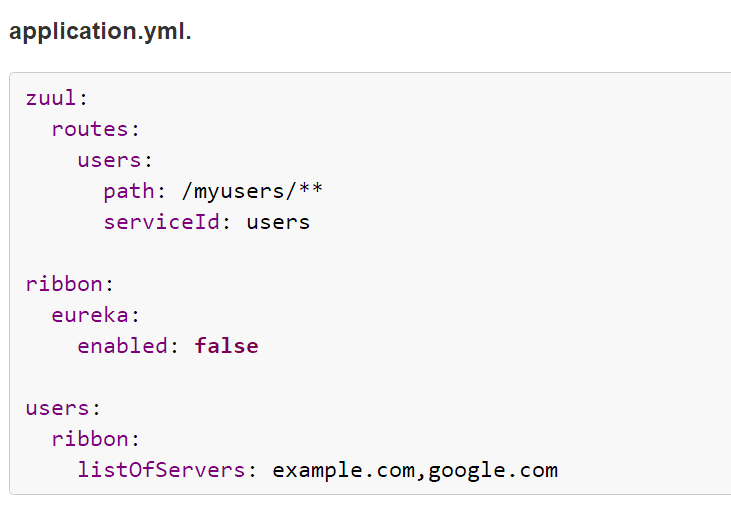Click the bold false value
This screenshot has width=731, height=505.
click(x=226, y=346)
